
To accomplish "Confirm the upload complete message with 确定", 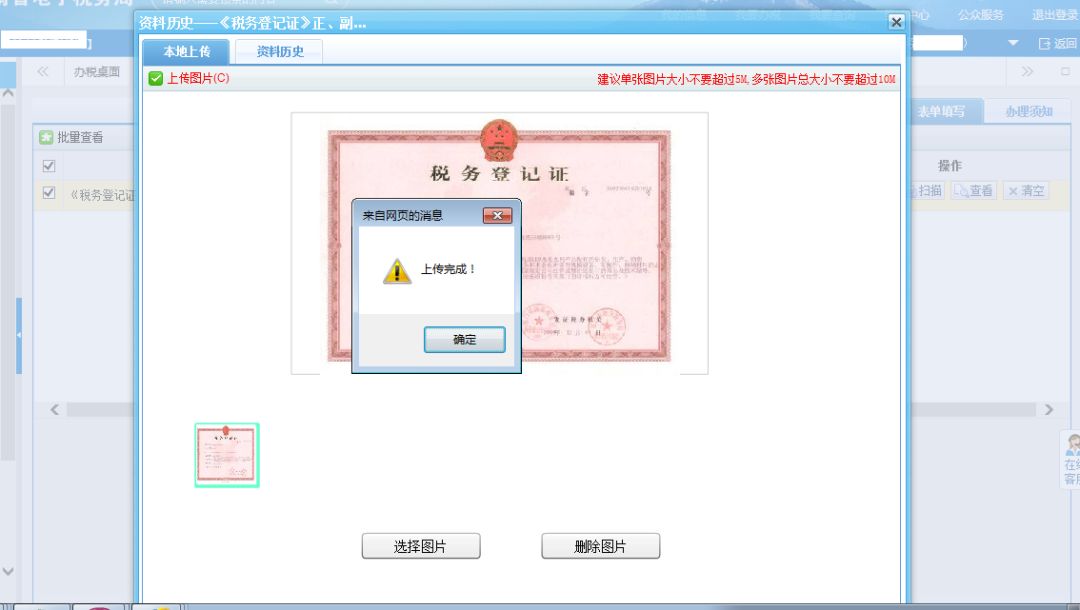I will [464, 339].
